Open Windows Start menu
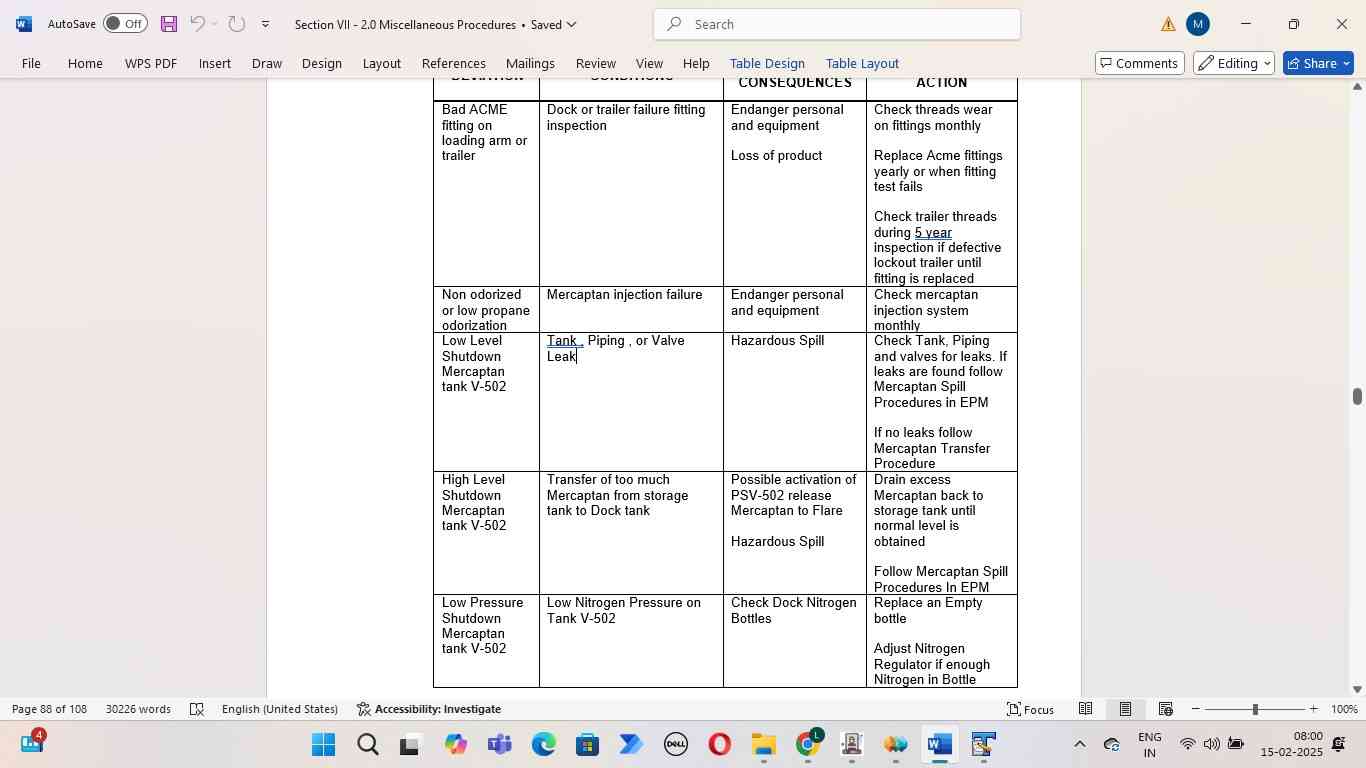 coord(323,745)
